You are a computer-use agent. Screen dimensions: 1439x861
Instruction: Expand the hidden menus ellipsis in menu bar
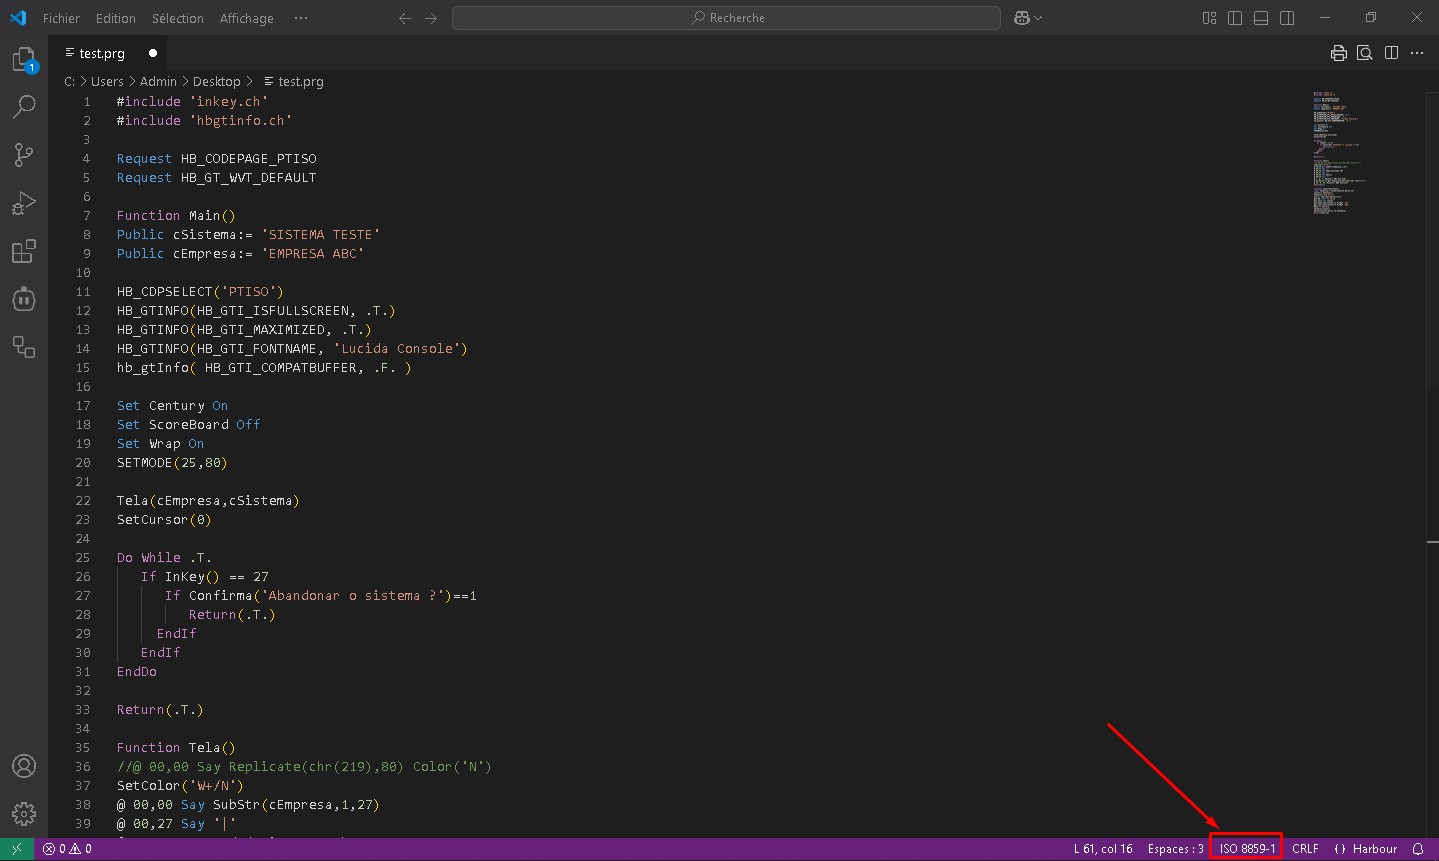[301, 18]
